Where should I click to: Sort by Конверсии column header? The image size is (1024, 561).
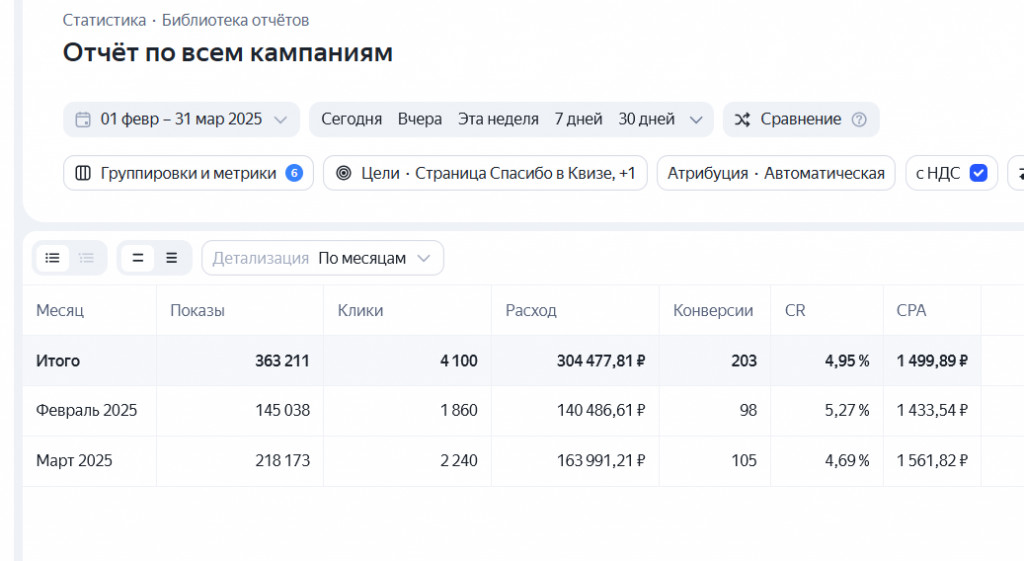click(x=713, y=310)
